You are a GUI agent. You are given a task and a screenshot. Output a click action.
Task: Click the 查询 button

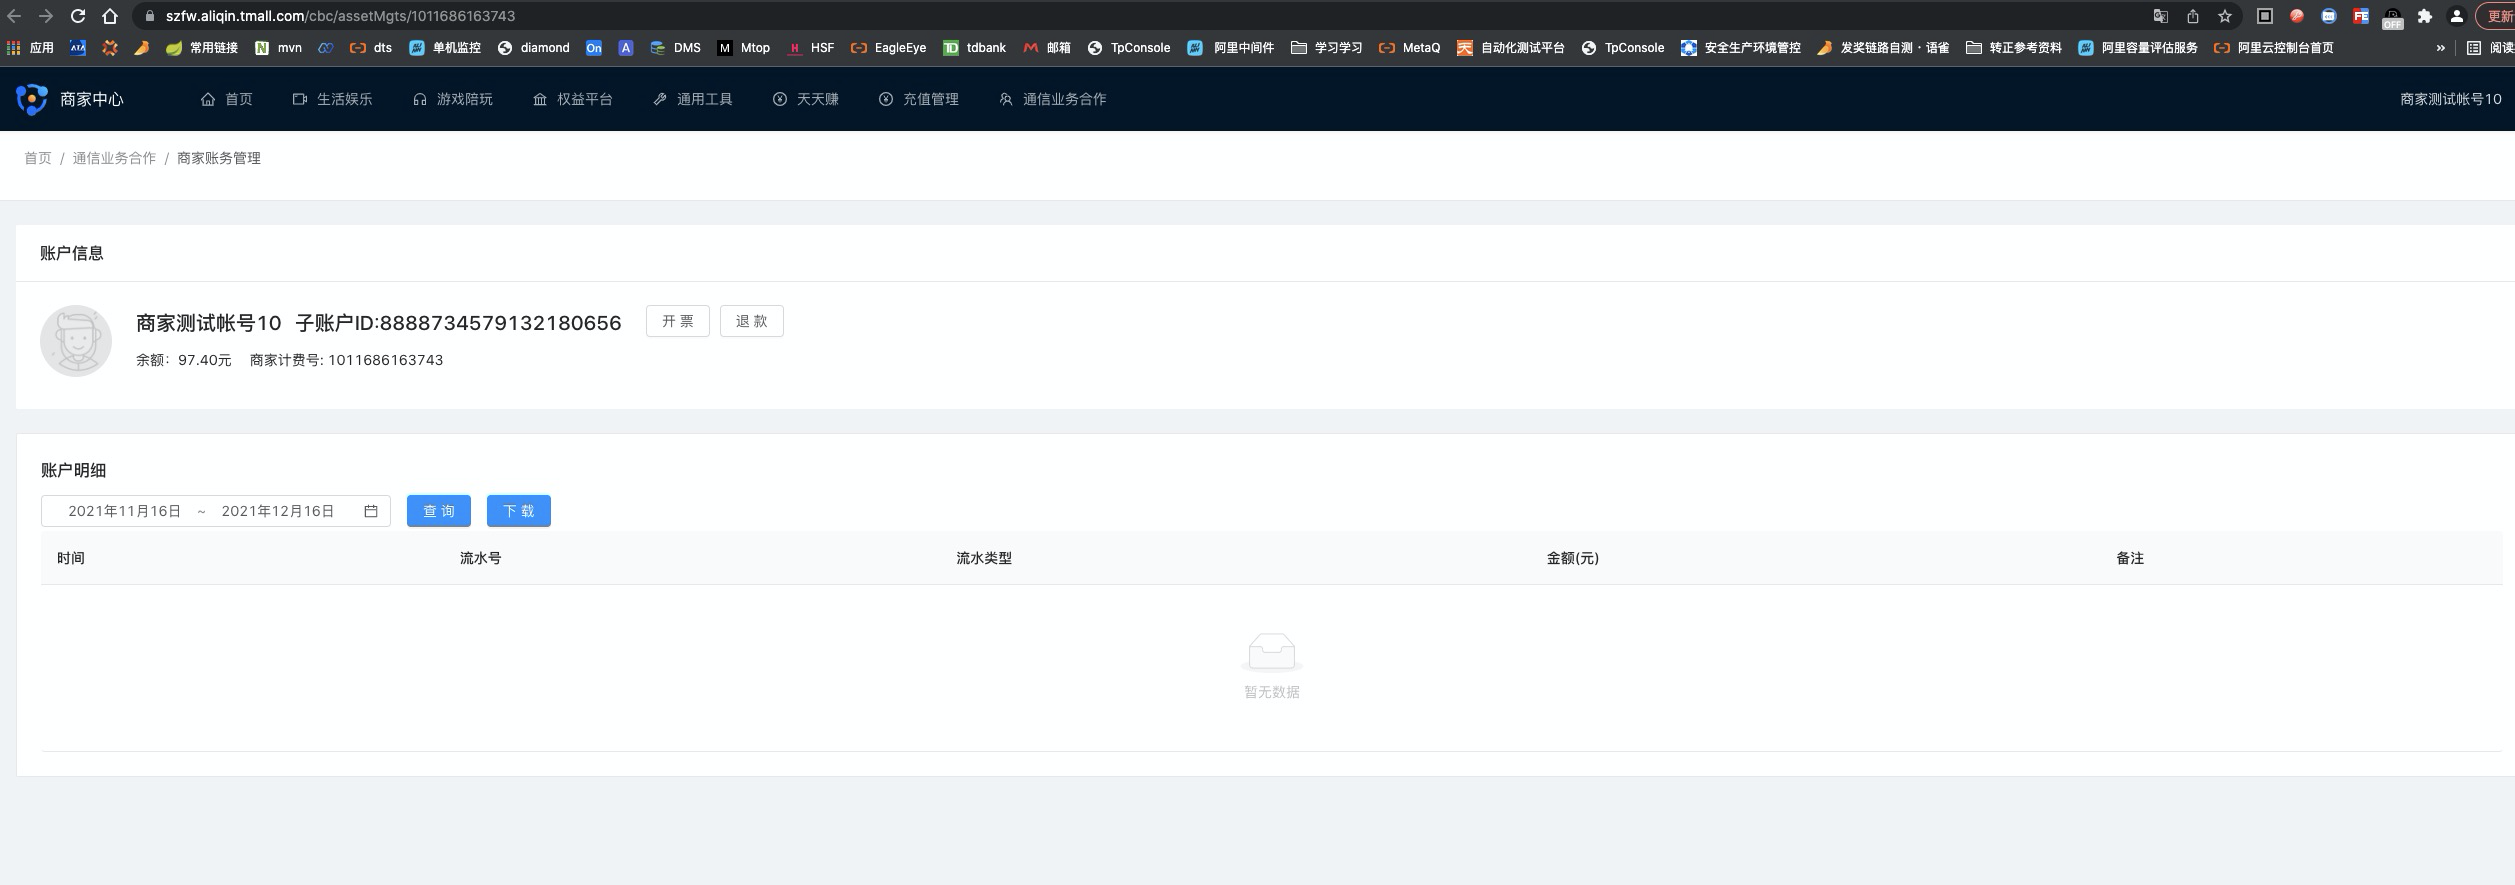coord(439,511)
